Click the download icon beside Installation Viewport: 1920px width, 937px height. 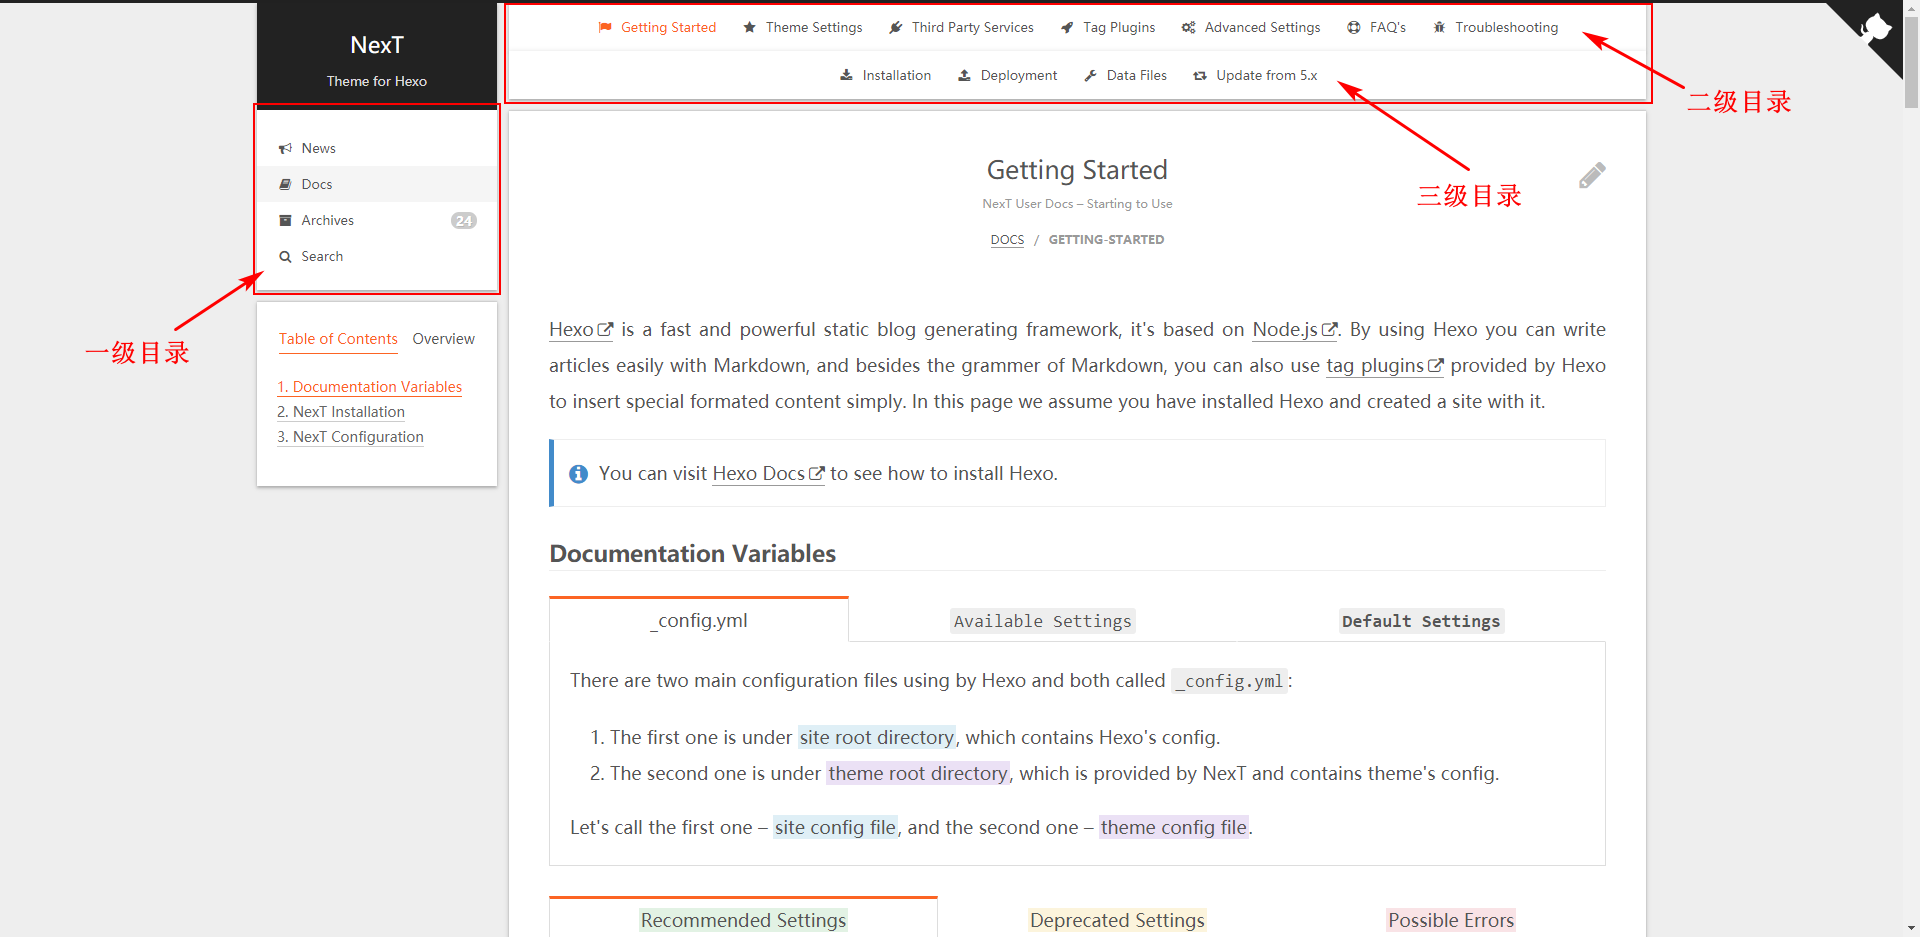coord(846,75)
